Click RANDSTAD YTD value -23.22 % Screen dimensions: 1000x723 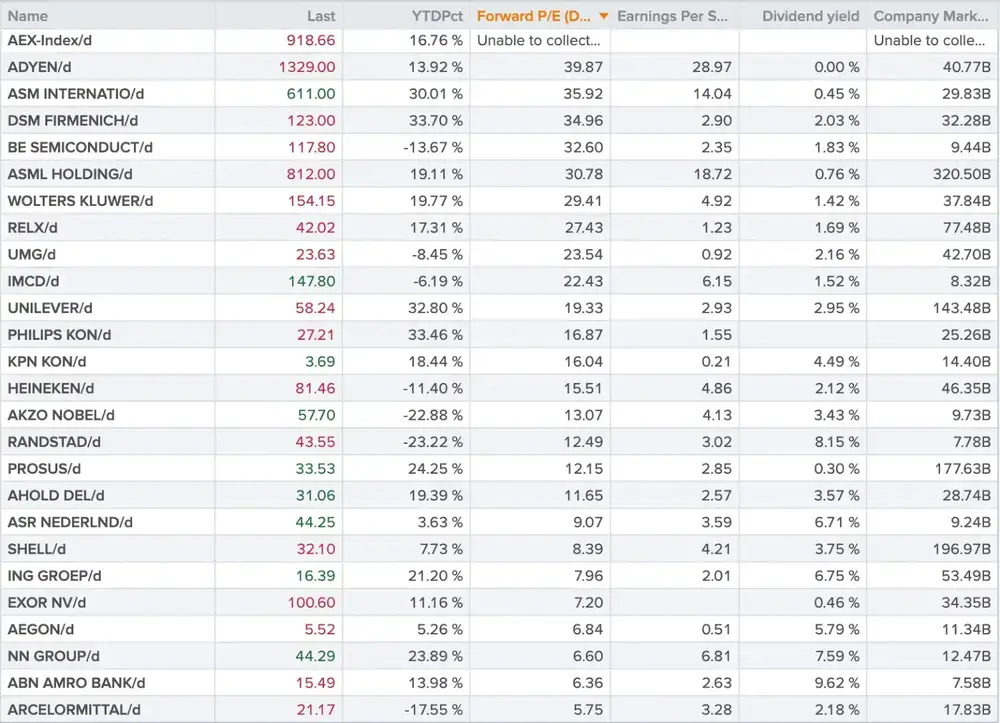(x=433, y=442)
